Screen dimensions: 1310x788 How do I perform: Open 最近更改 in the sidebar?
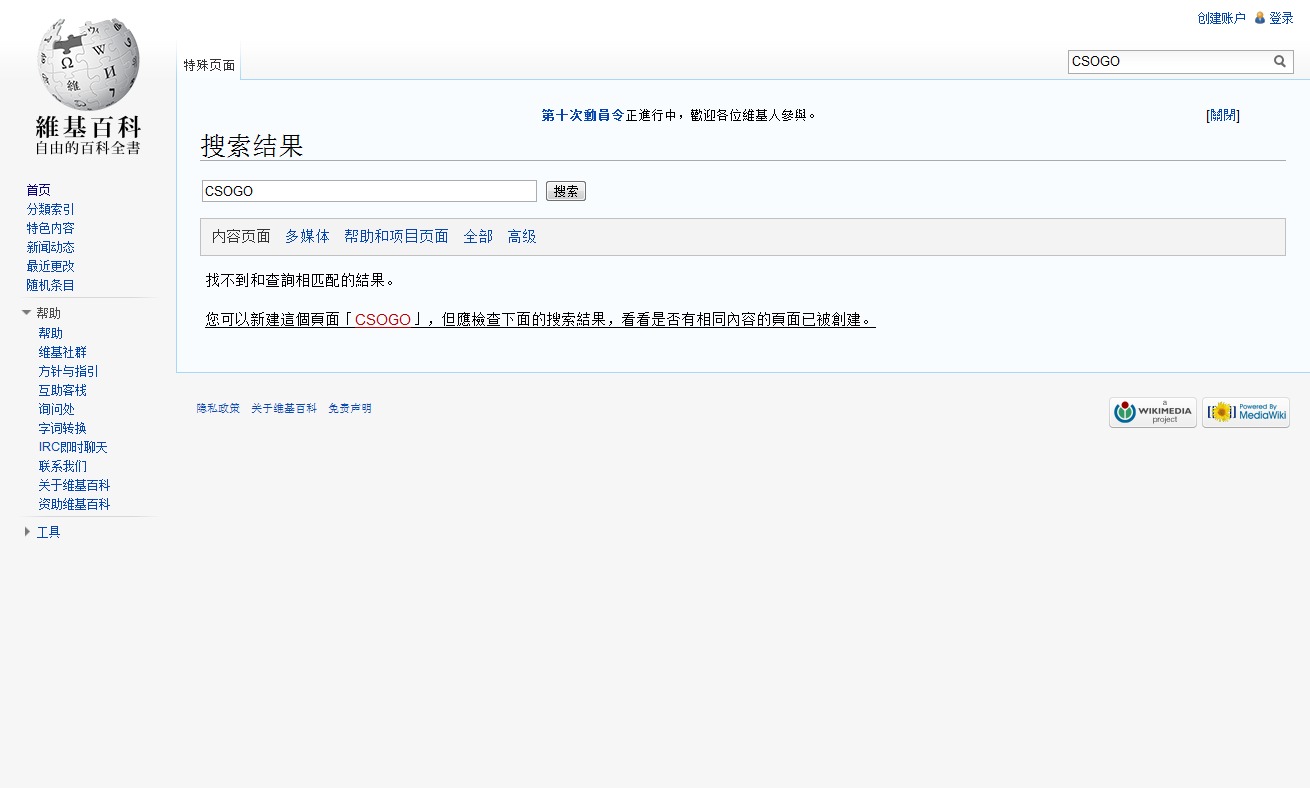pyautogui.click(x=50, y=266)
